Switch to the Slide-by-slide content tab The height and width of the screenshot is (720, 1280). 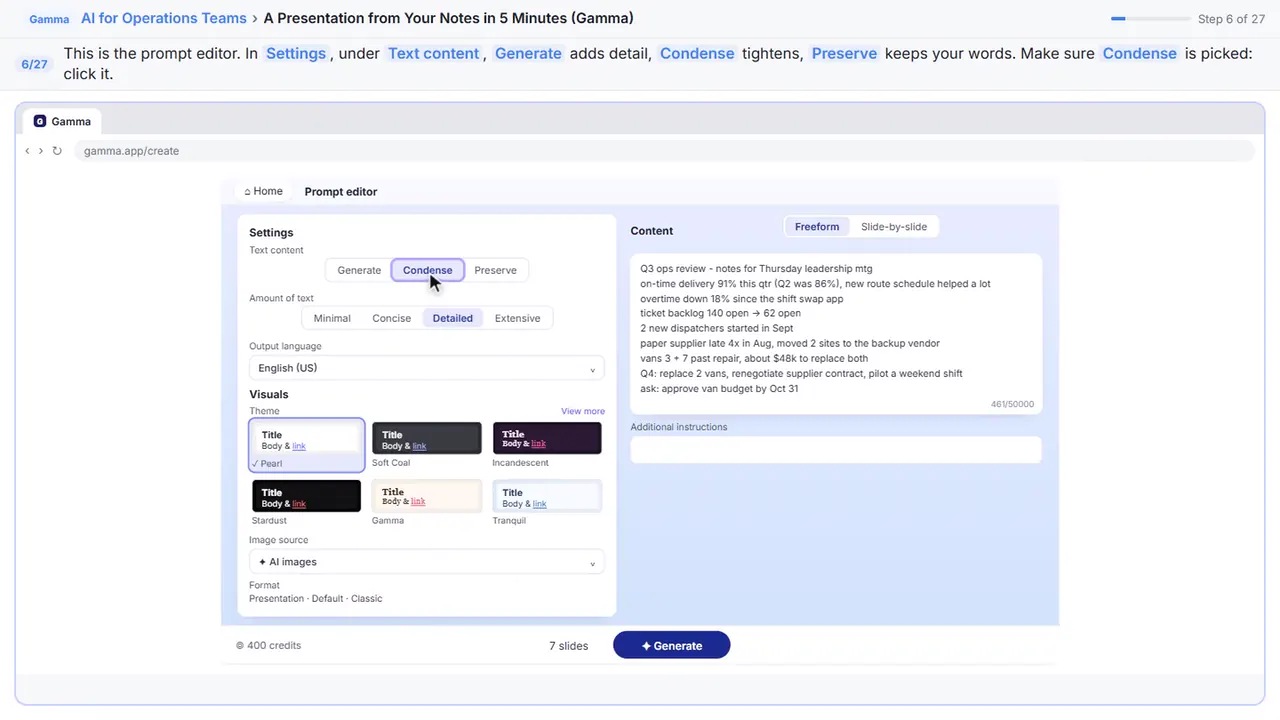coord(894,227)
